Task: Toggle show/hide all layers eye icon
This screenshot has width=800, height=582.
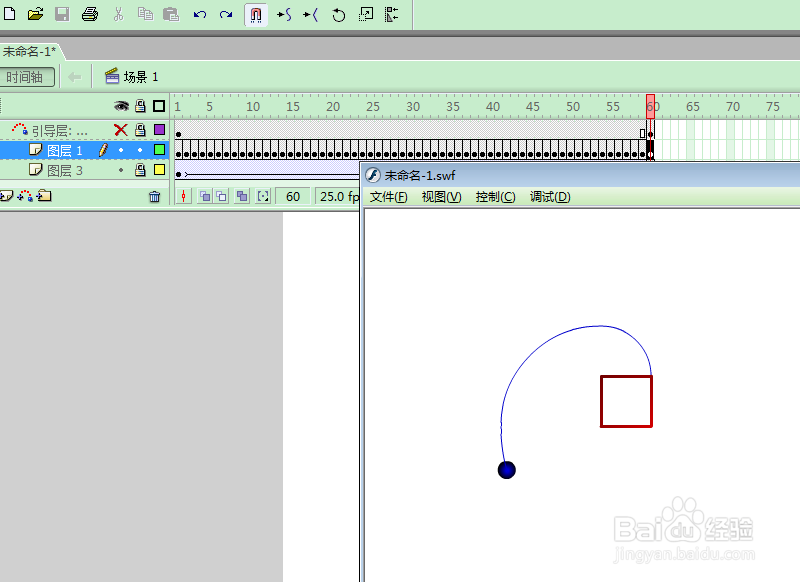Action: pos(121,106)
